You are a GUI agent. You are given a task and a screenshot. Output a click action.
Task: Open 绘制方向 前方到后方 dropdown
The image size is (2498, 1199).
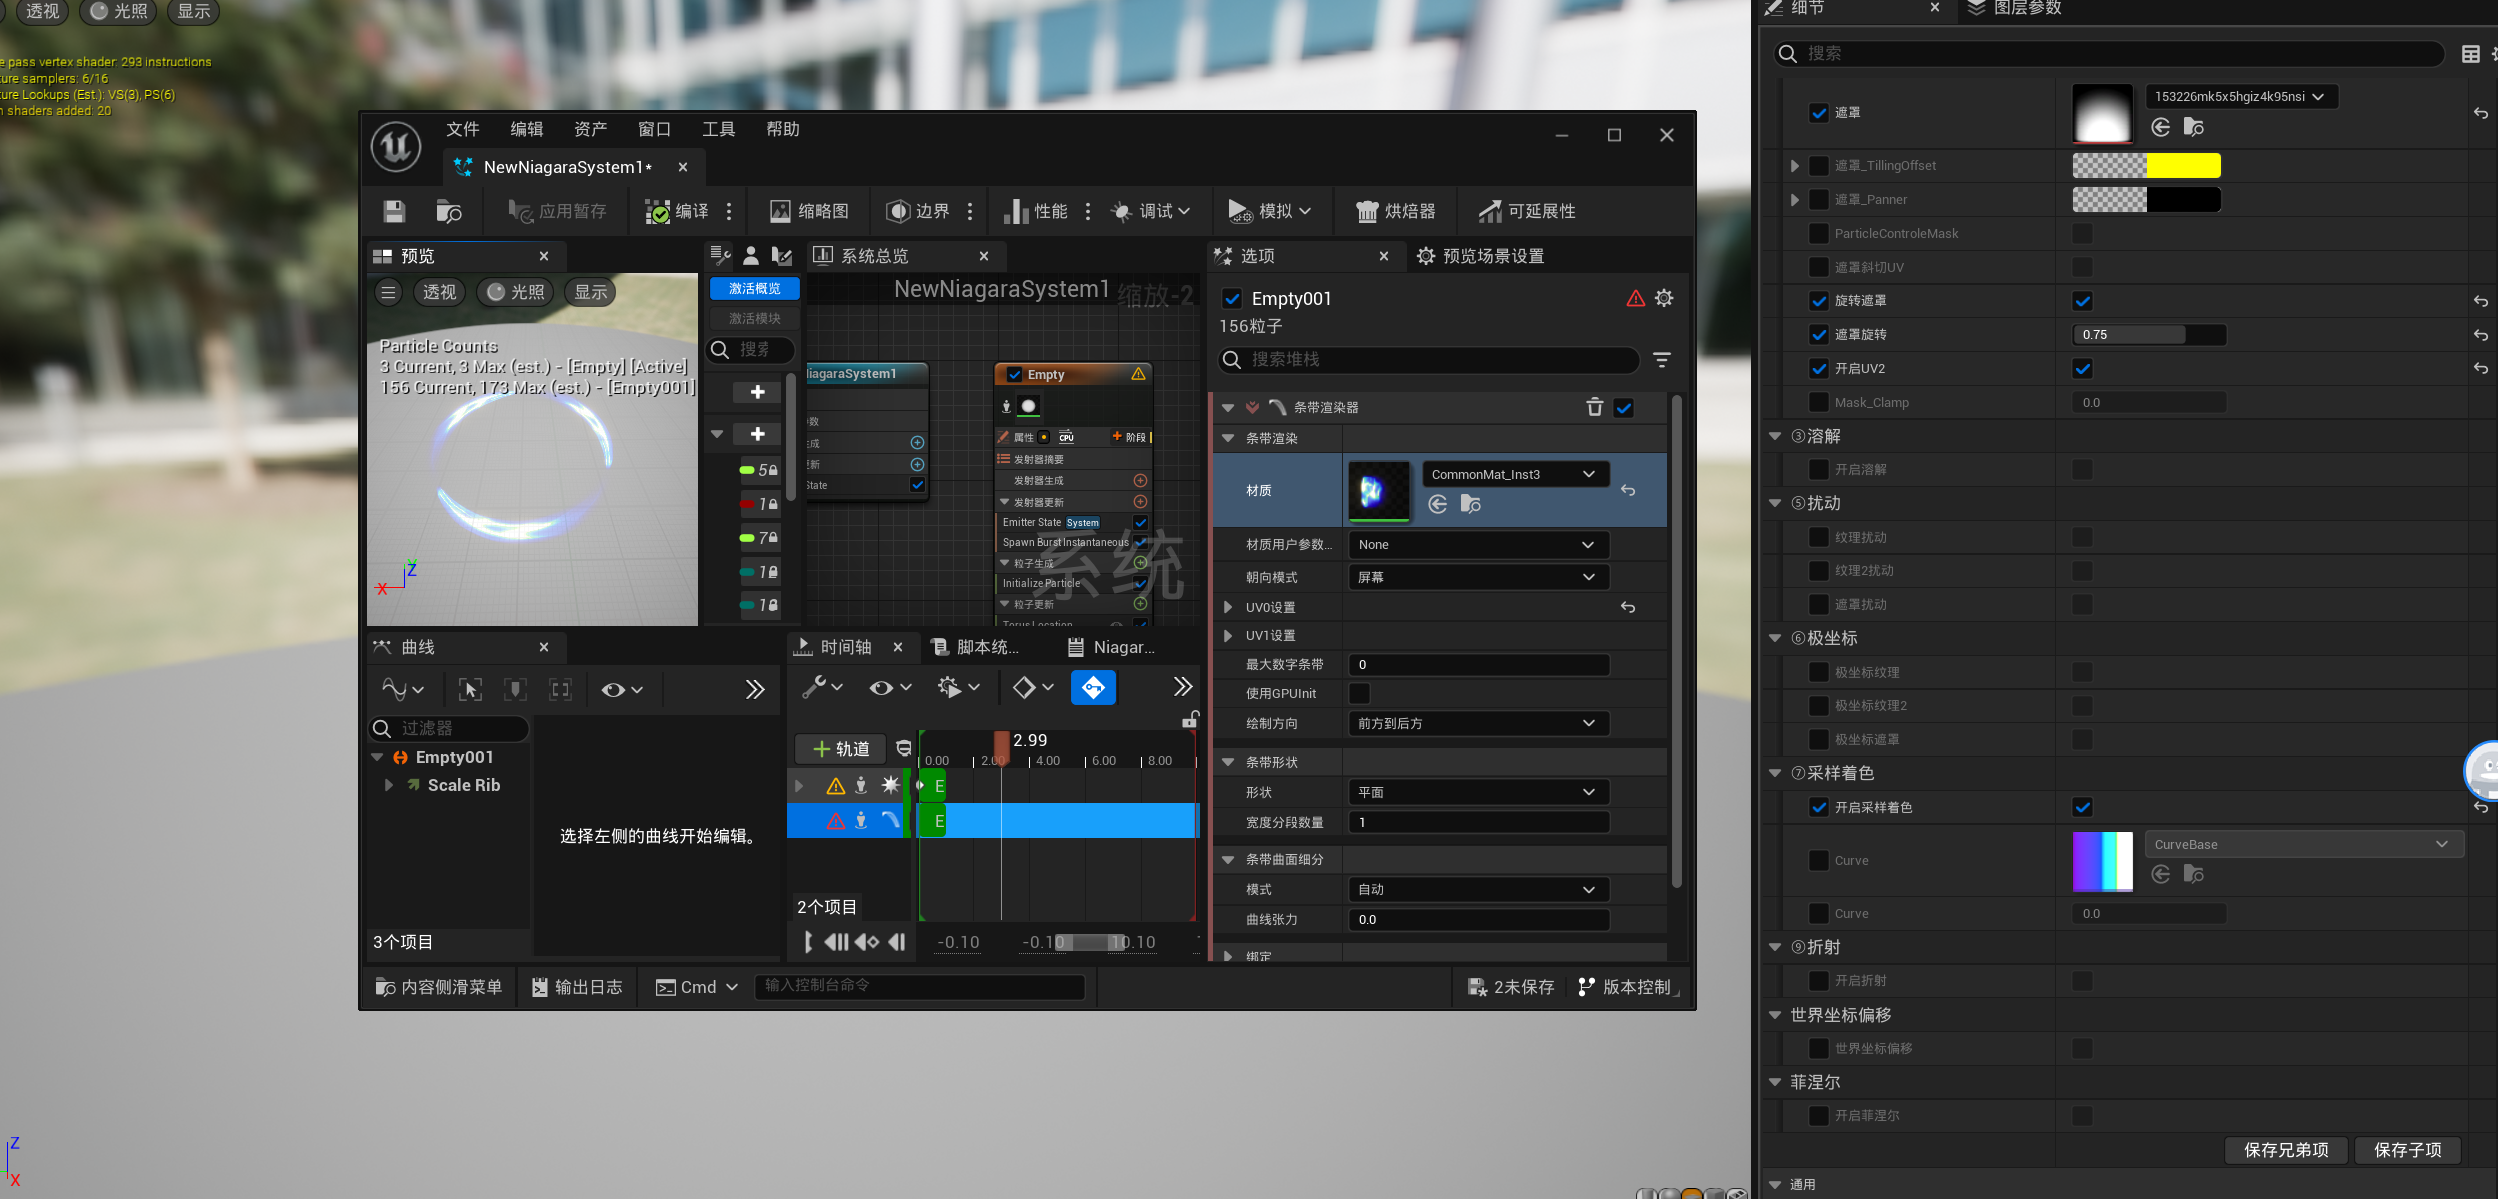tap(1479, 723)
